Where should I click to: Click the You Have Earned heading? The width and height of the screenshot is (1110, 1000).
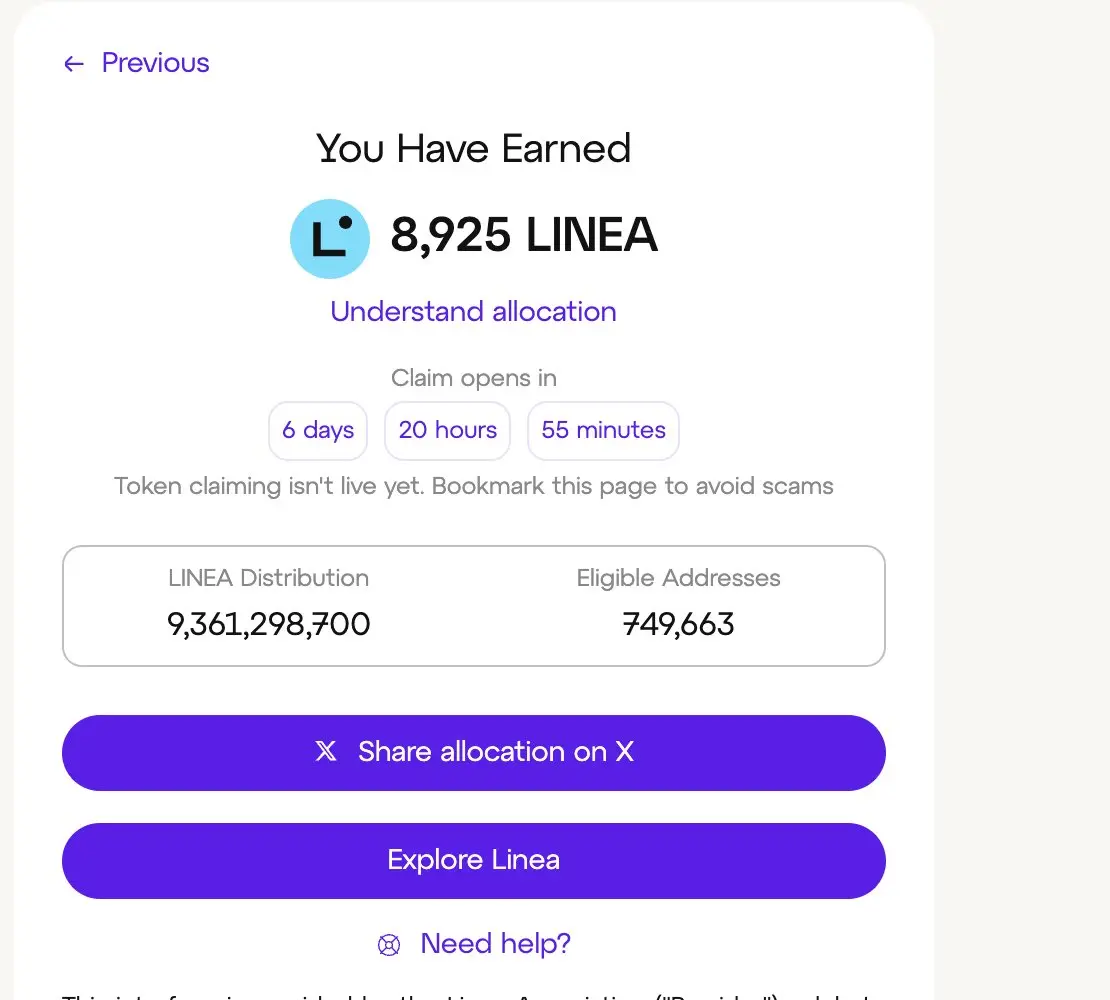pos(474,149)
